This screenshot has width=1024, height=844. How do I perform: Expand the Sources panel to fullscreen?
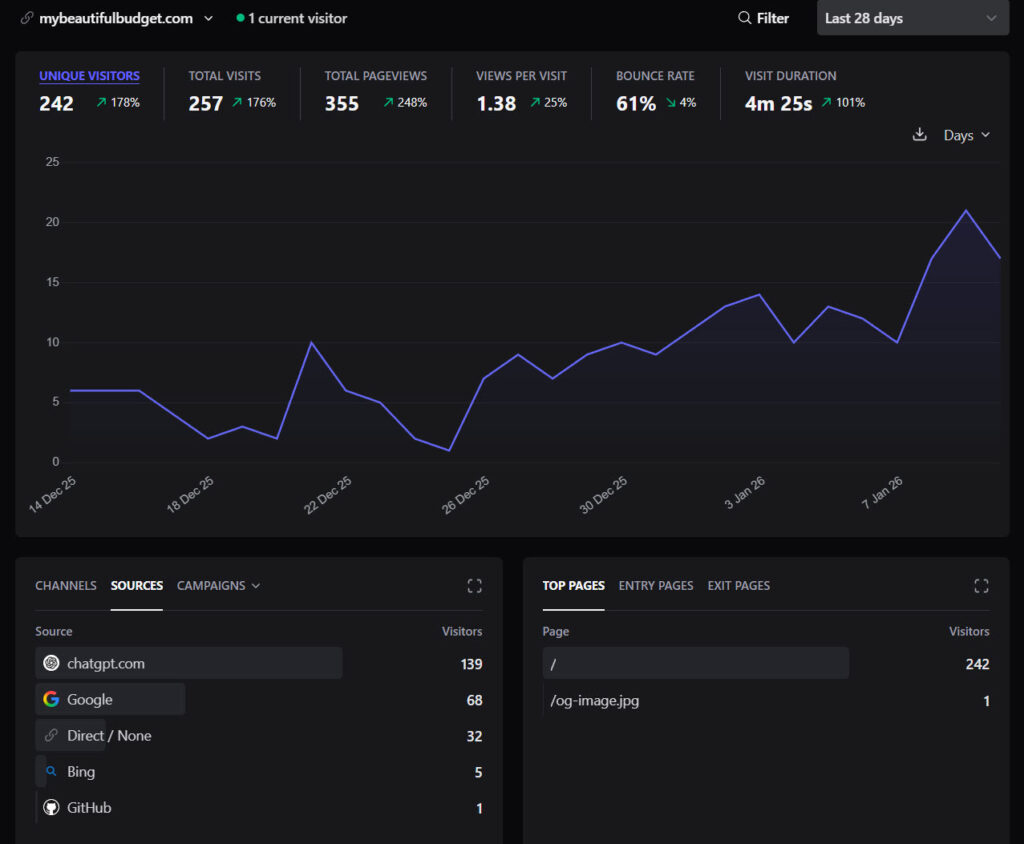(474, 586)
